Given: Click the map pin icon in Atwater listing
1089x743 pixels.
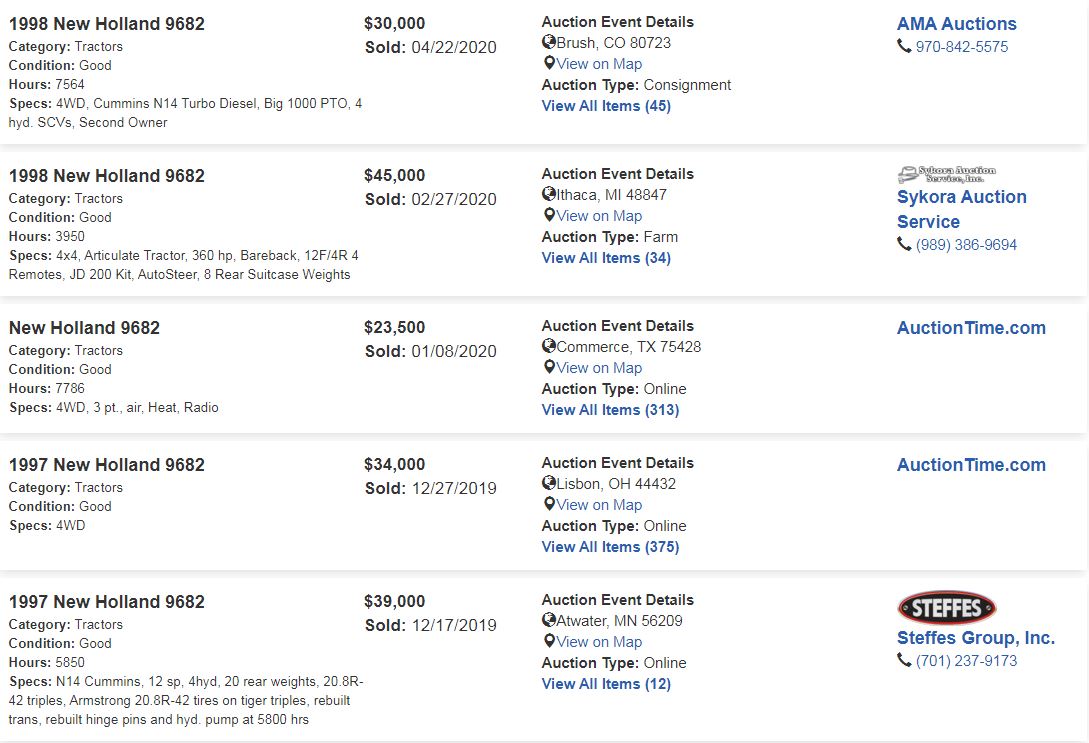Looking at the screenshot, I should (549, 642).
